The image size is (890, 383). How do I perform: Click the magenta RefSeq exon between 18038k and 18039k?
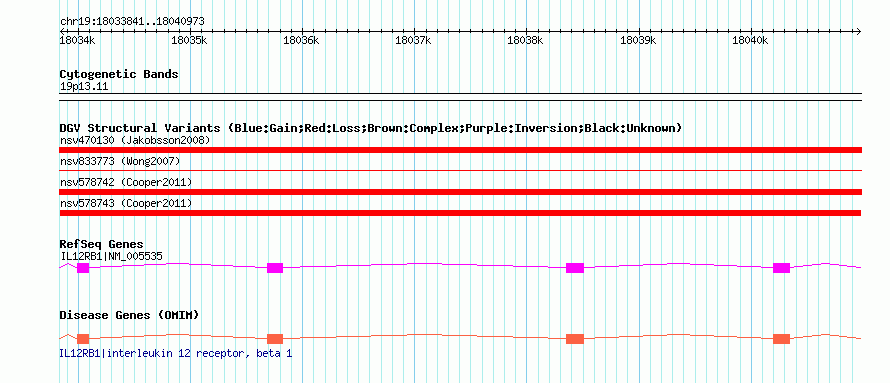click(x=575, y=268)
